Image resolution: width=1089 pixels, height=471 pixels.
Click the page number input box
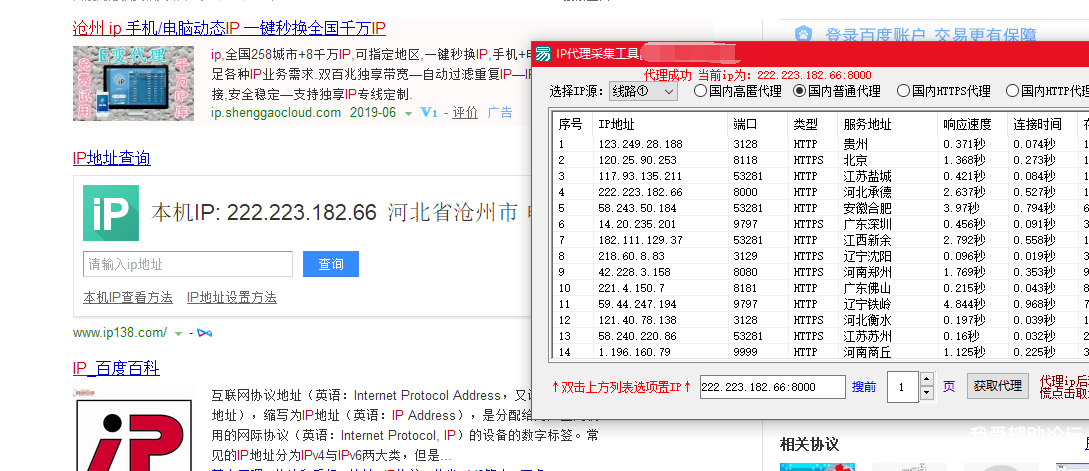click(903, 387)
